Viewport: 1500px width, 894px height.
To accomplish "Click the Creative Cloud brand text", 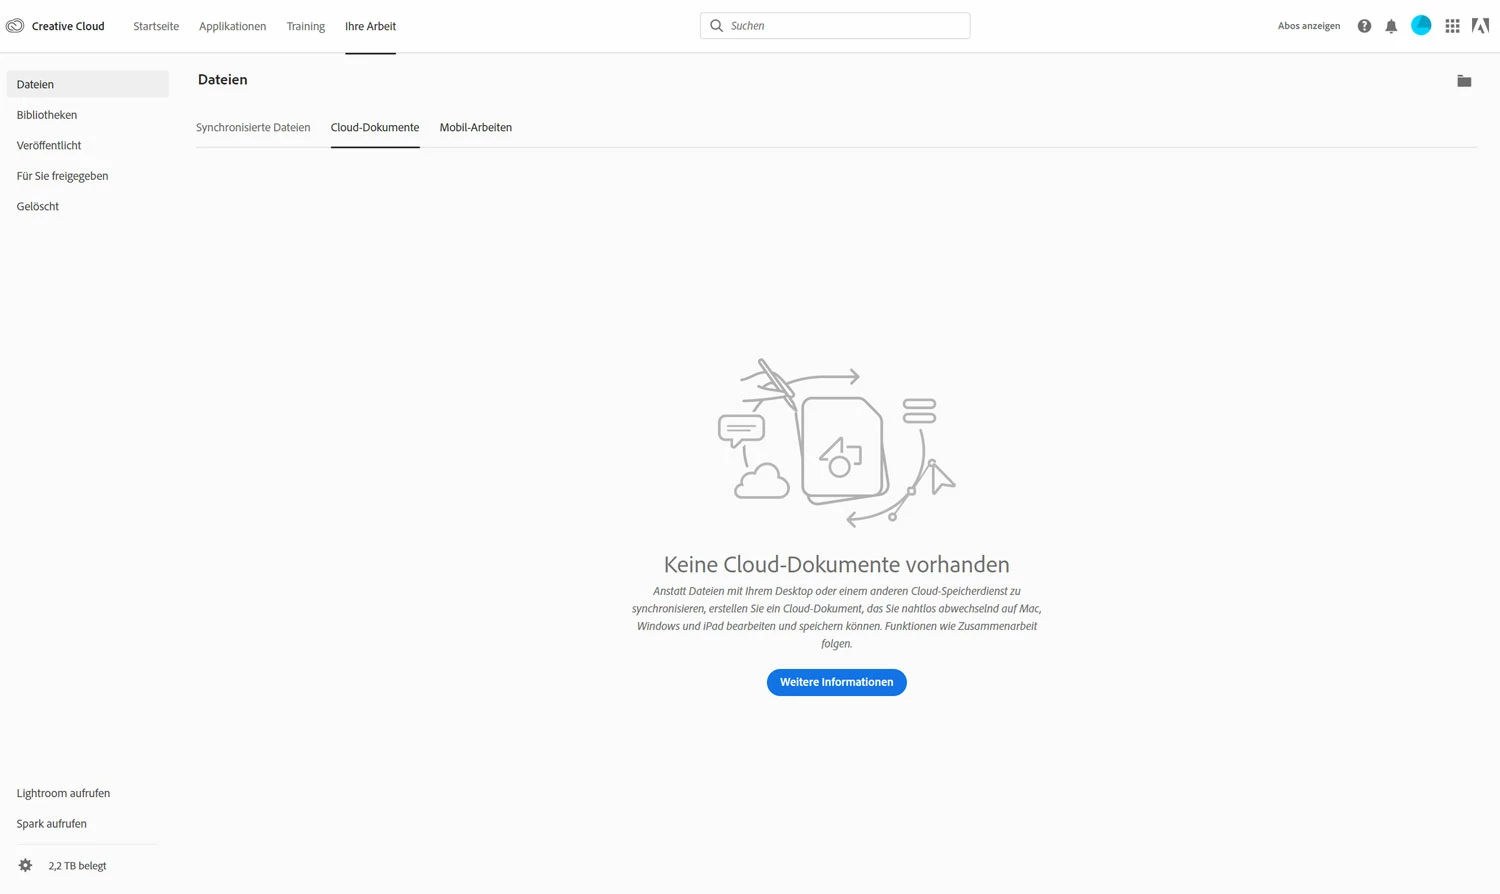I will [68, 26].
